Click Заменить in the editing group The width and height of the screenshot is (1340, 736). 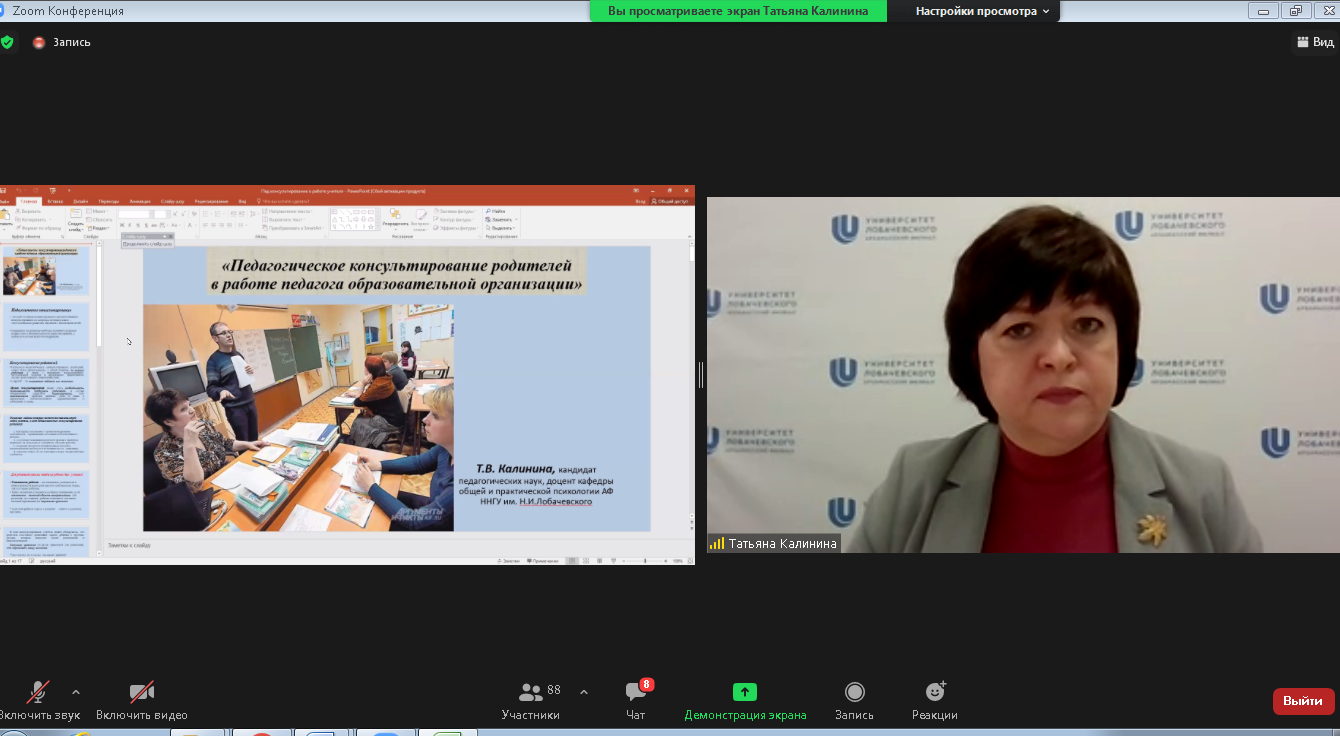coord(500,219)
